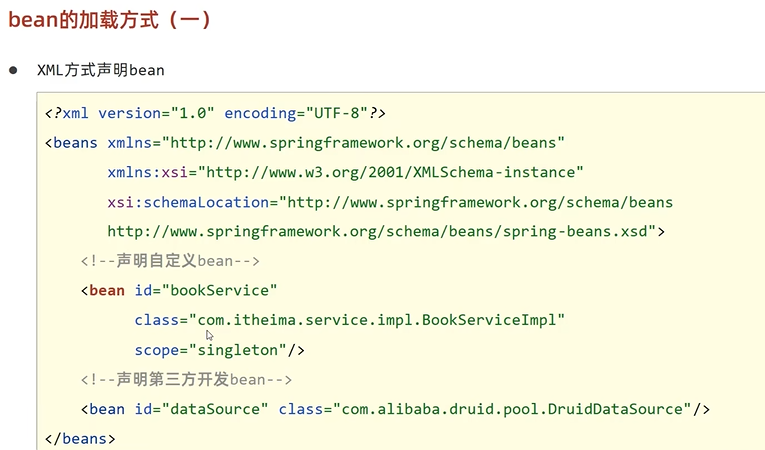
Task: Click the scope="singleton" attribute
Action: (215, 350)
